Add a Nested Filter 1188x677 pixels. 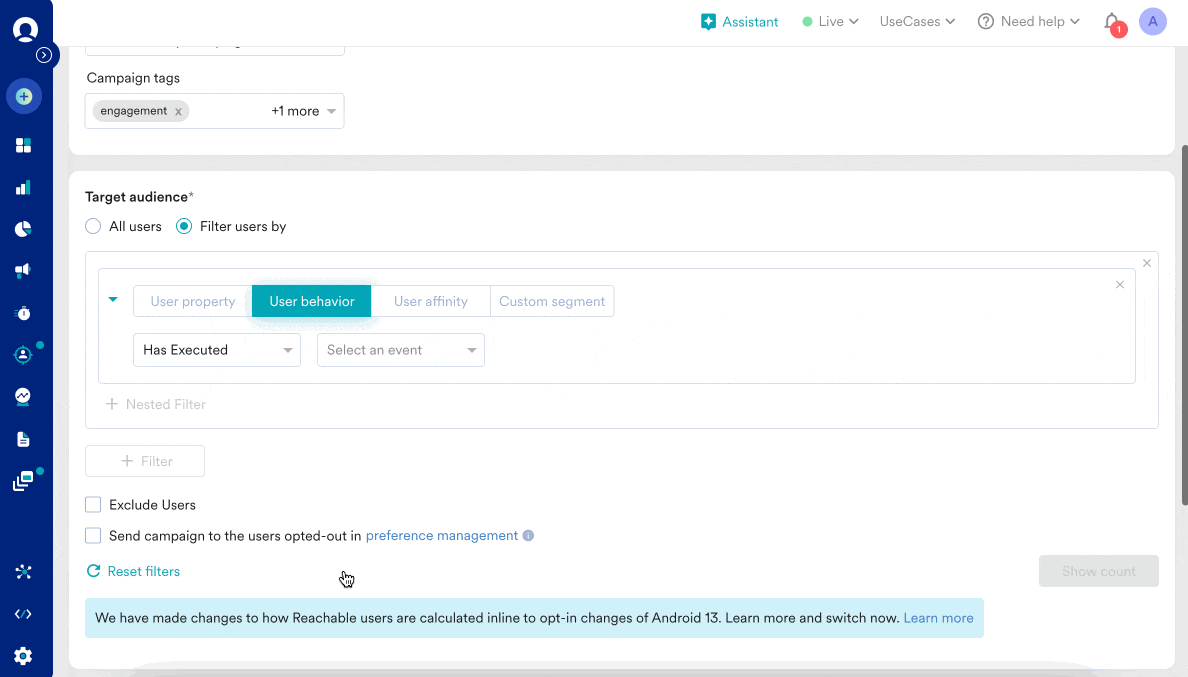[x=155, y=404]
